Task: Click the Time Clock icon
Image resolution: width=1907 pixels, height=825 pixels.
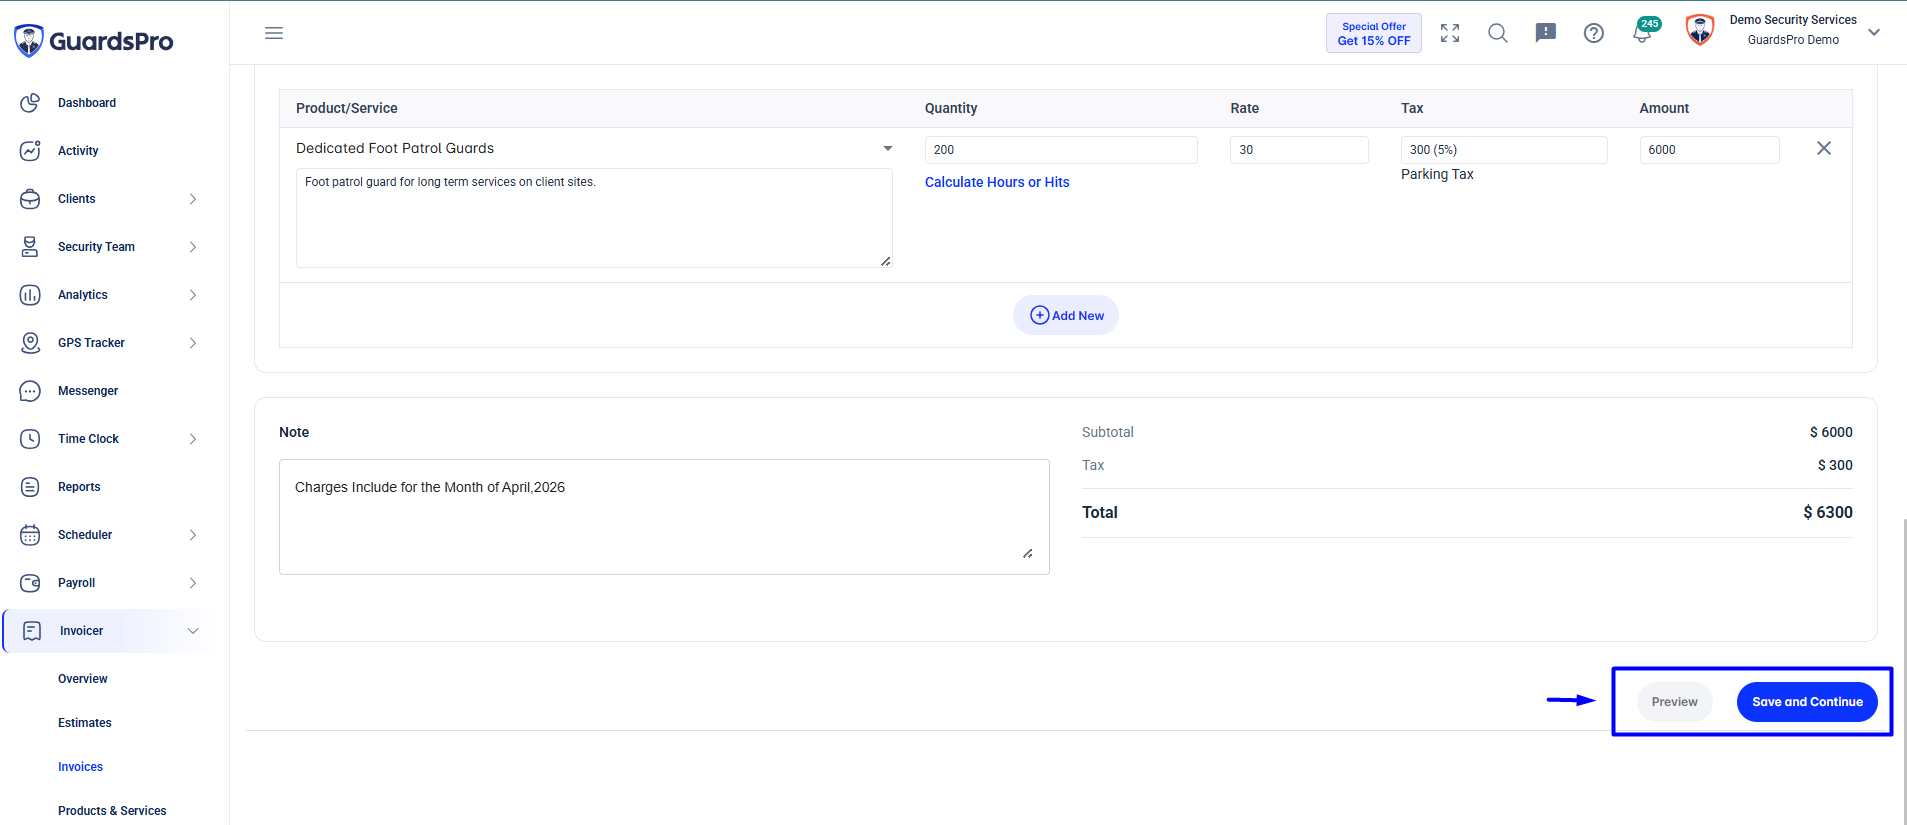Action: point(30,439)
